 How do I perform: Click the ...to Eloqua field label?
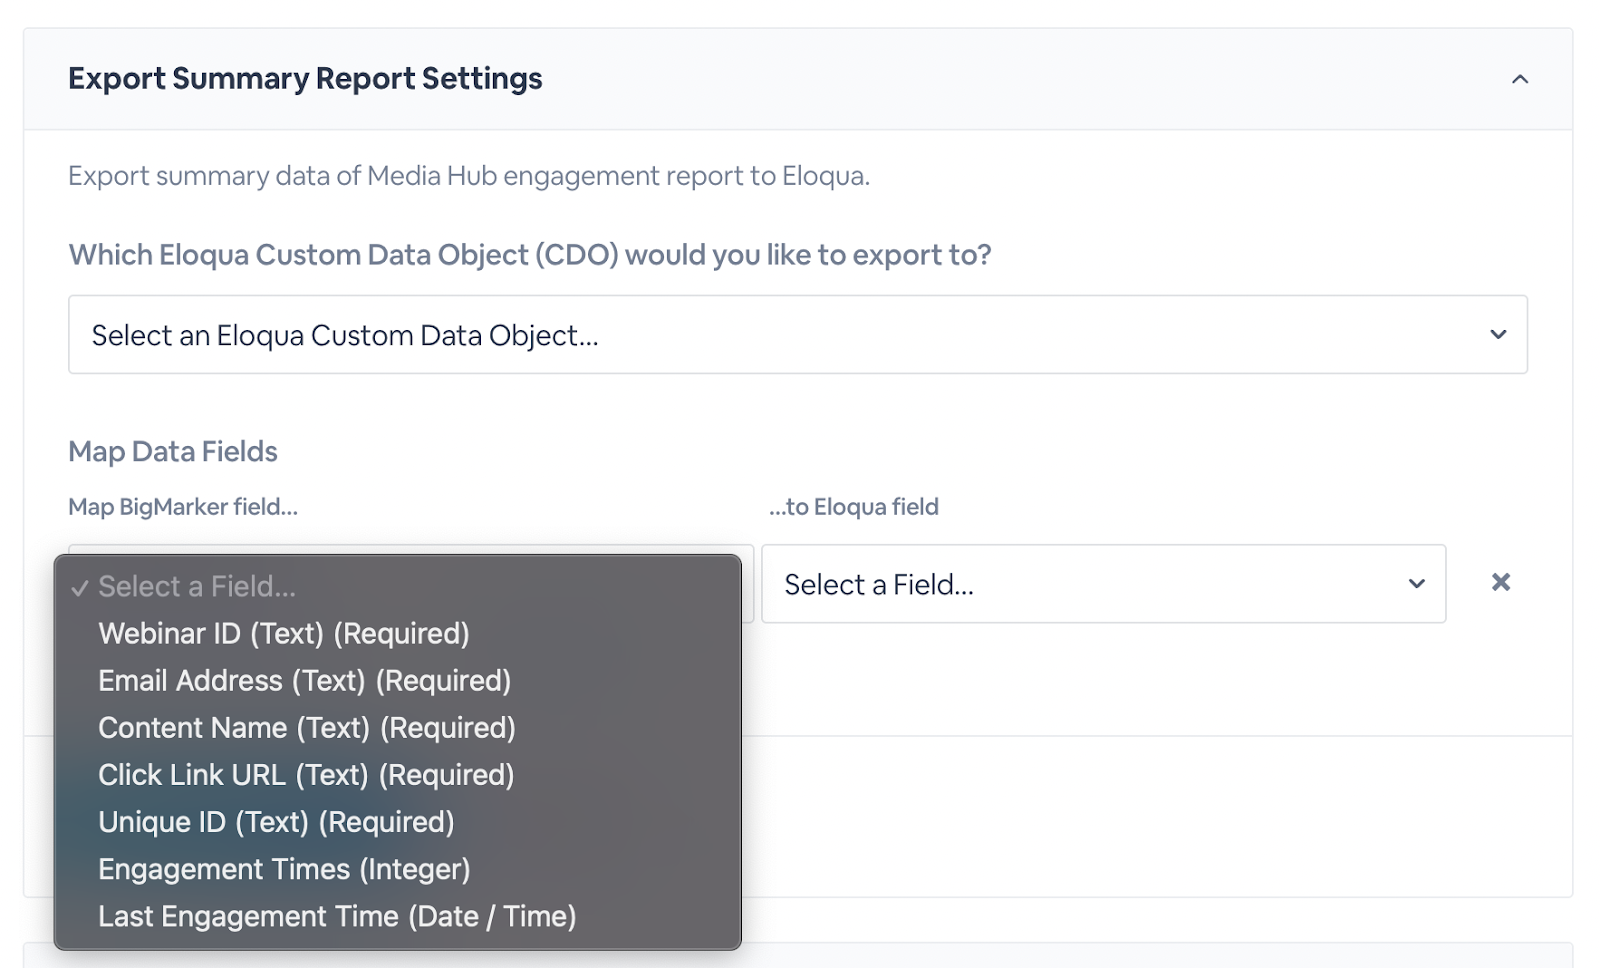click(853, 507)
